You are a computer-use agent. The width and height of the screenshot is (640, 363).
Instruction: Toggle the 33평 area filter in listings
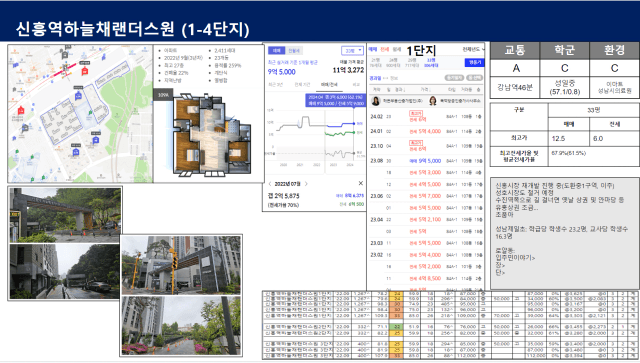[x=431, y=62]
